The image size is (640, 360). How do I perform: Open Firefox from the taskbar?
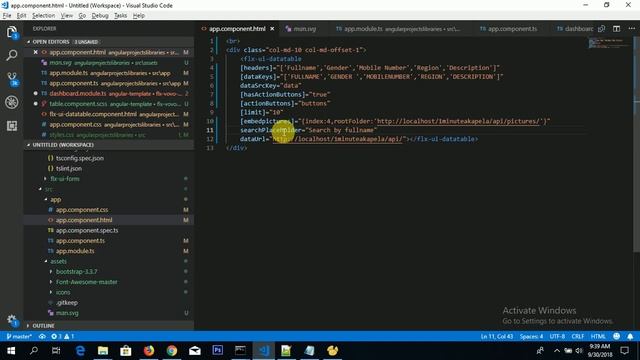pos(149,351)
